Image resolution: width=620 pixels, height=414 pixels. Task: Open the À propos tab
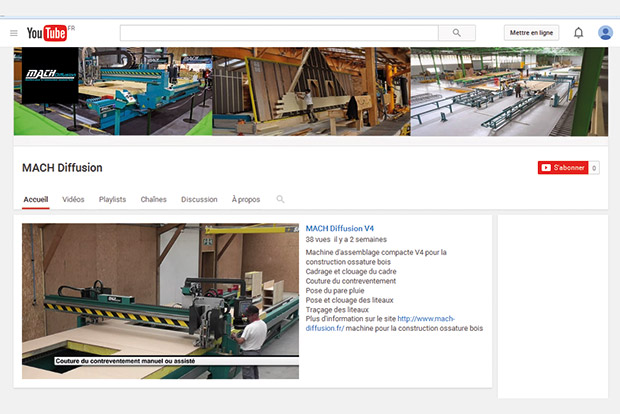coord(246,199)
